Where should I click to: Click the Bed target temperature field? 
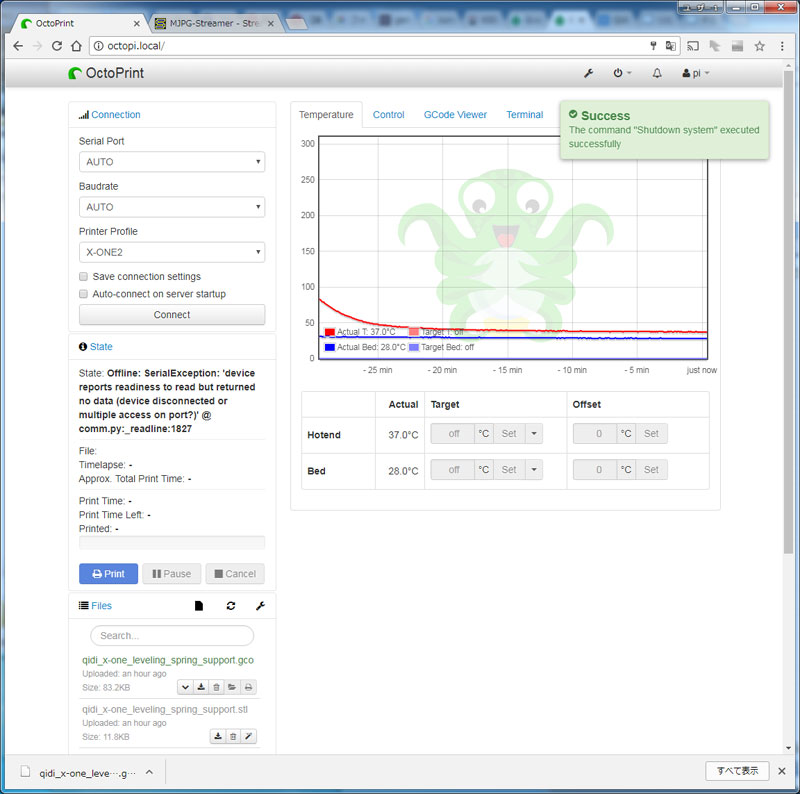tap(453, 470)
